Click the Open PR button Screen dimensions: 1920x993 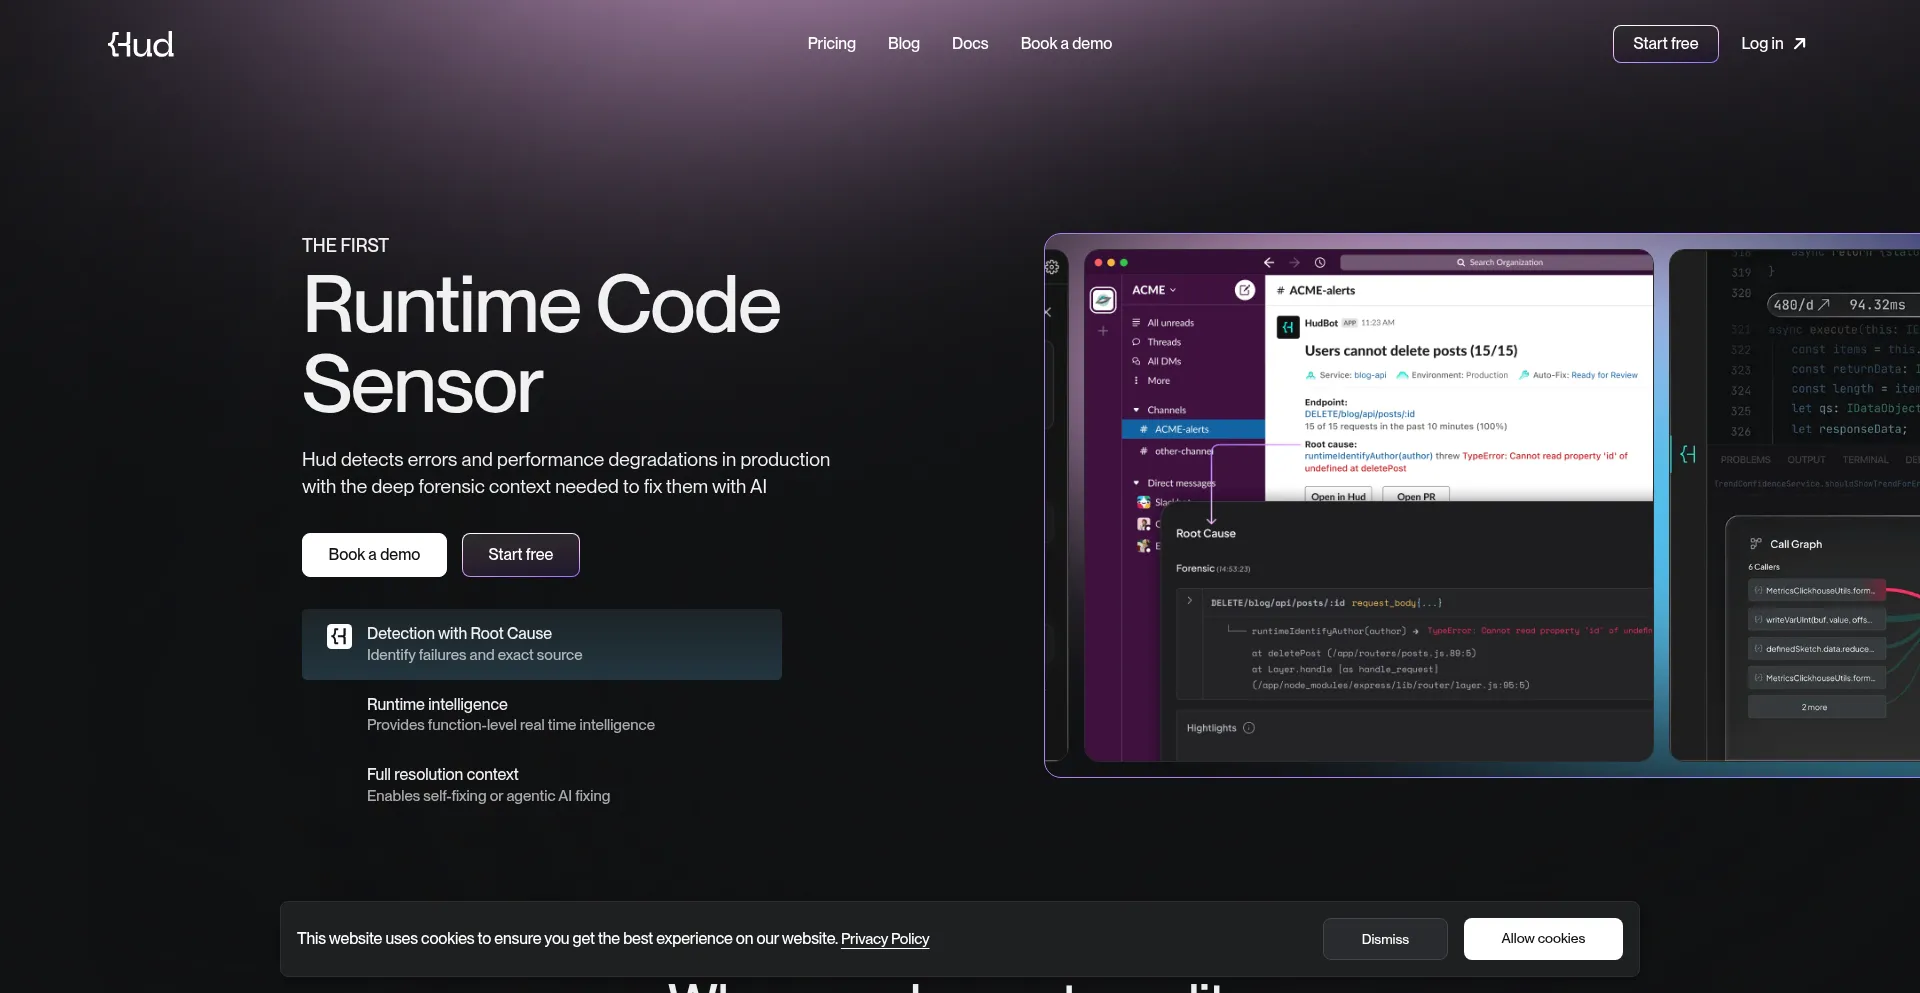pos(1416,496)
